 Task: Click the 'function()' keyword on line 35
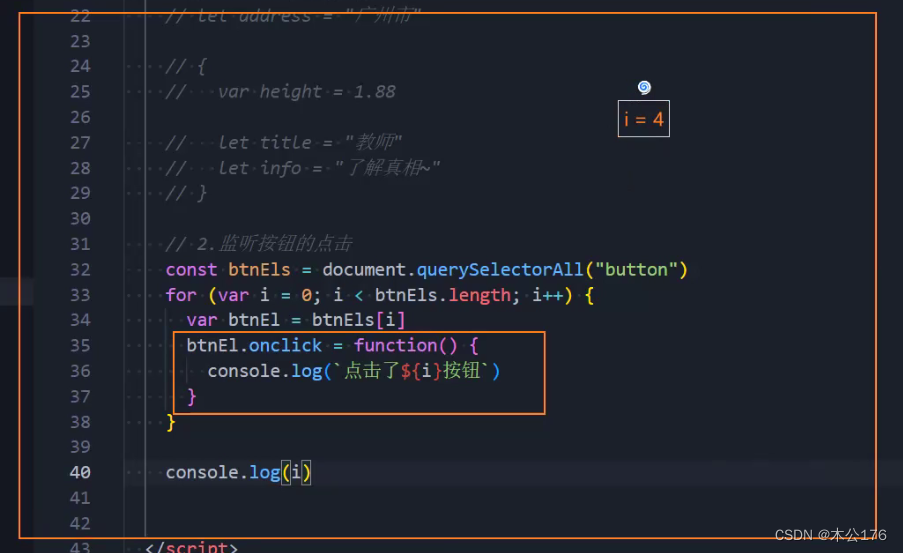(405, 346)
